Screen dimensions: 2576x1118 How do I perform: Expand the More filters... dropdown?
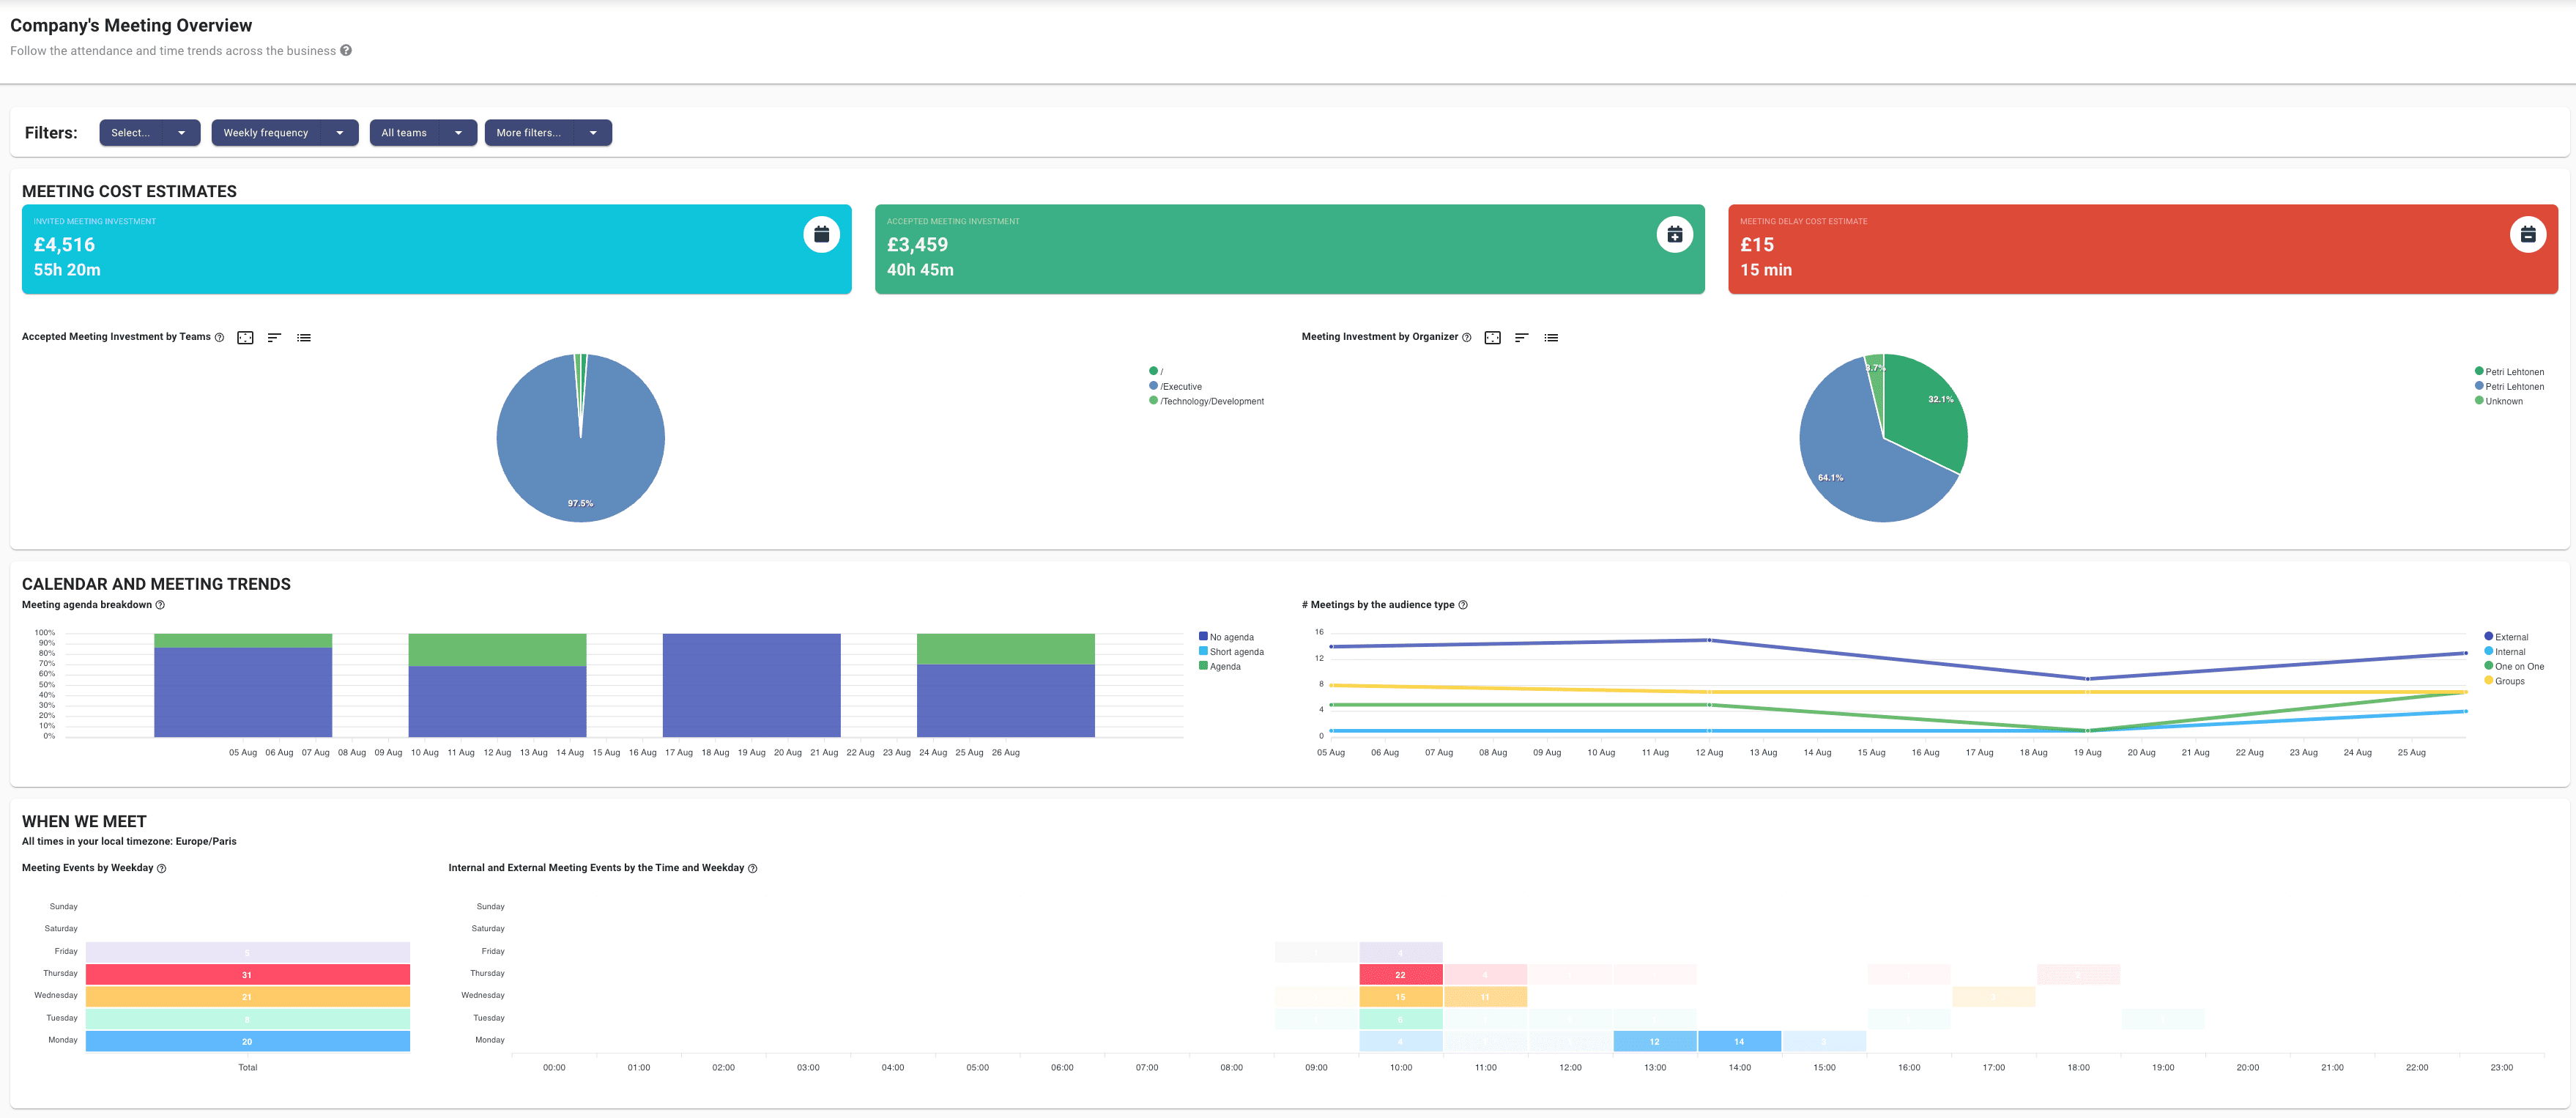(x=547, y=132)
